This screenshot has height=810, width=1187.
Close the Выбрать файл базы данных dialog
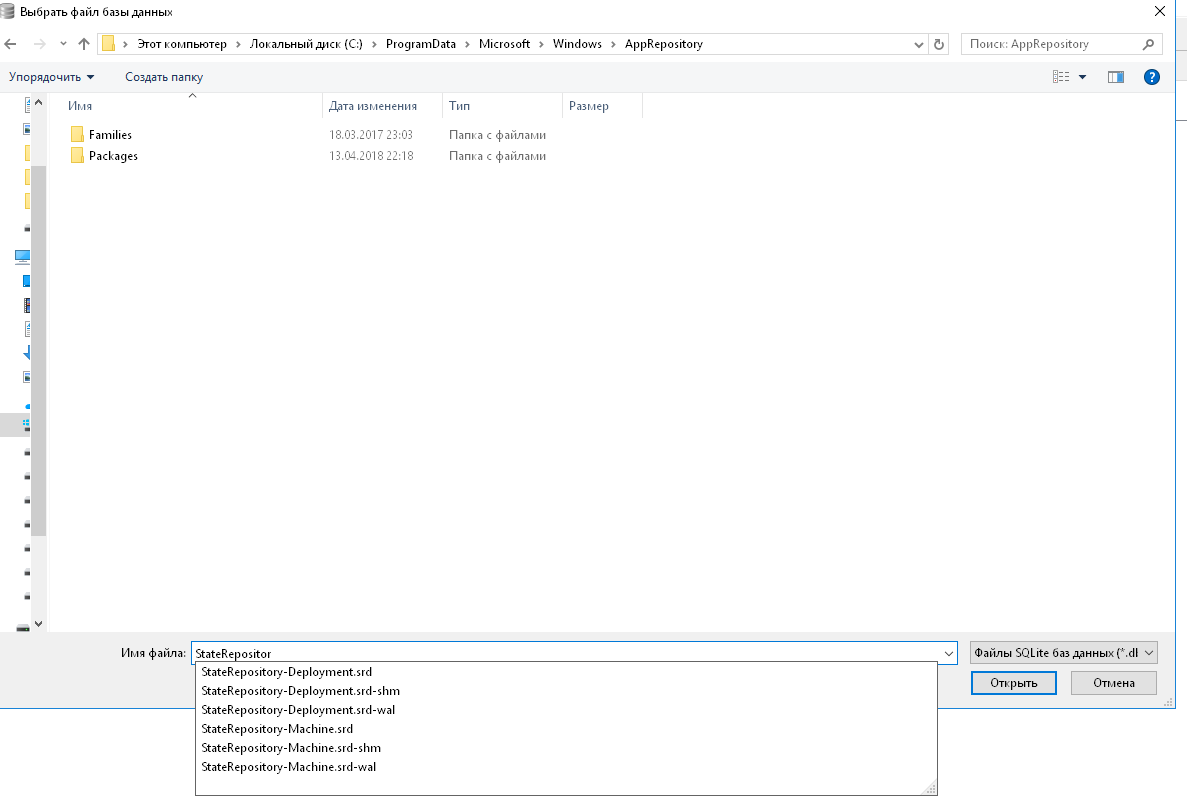coord(1160,11)
